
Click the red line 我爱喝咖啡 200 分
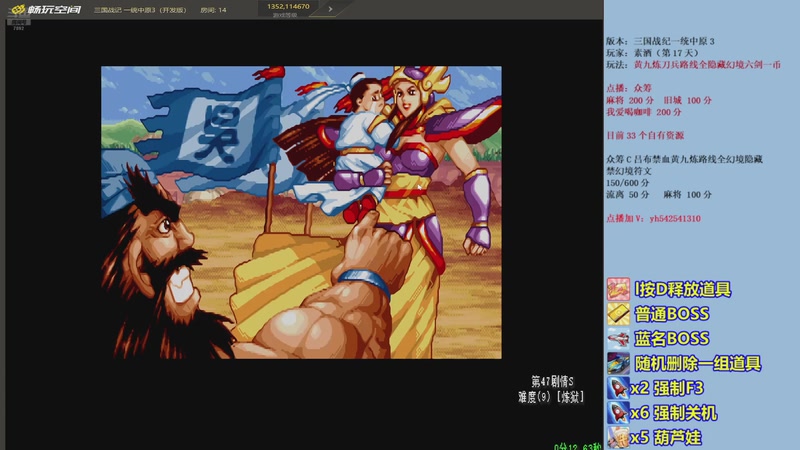tap(643, 112)
